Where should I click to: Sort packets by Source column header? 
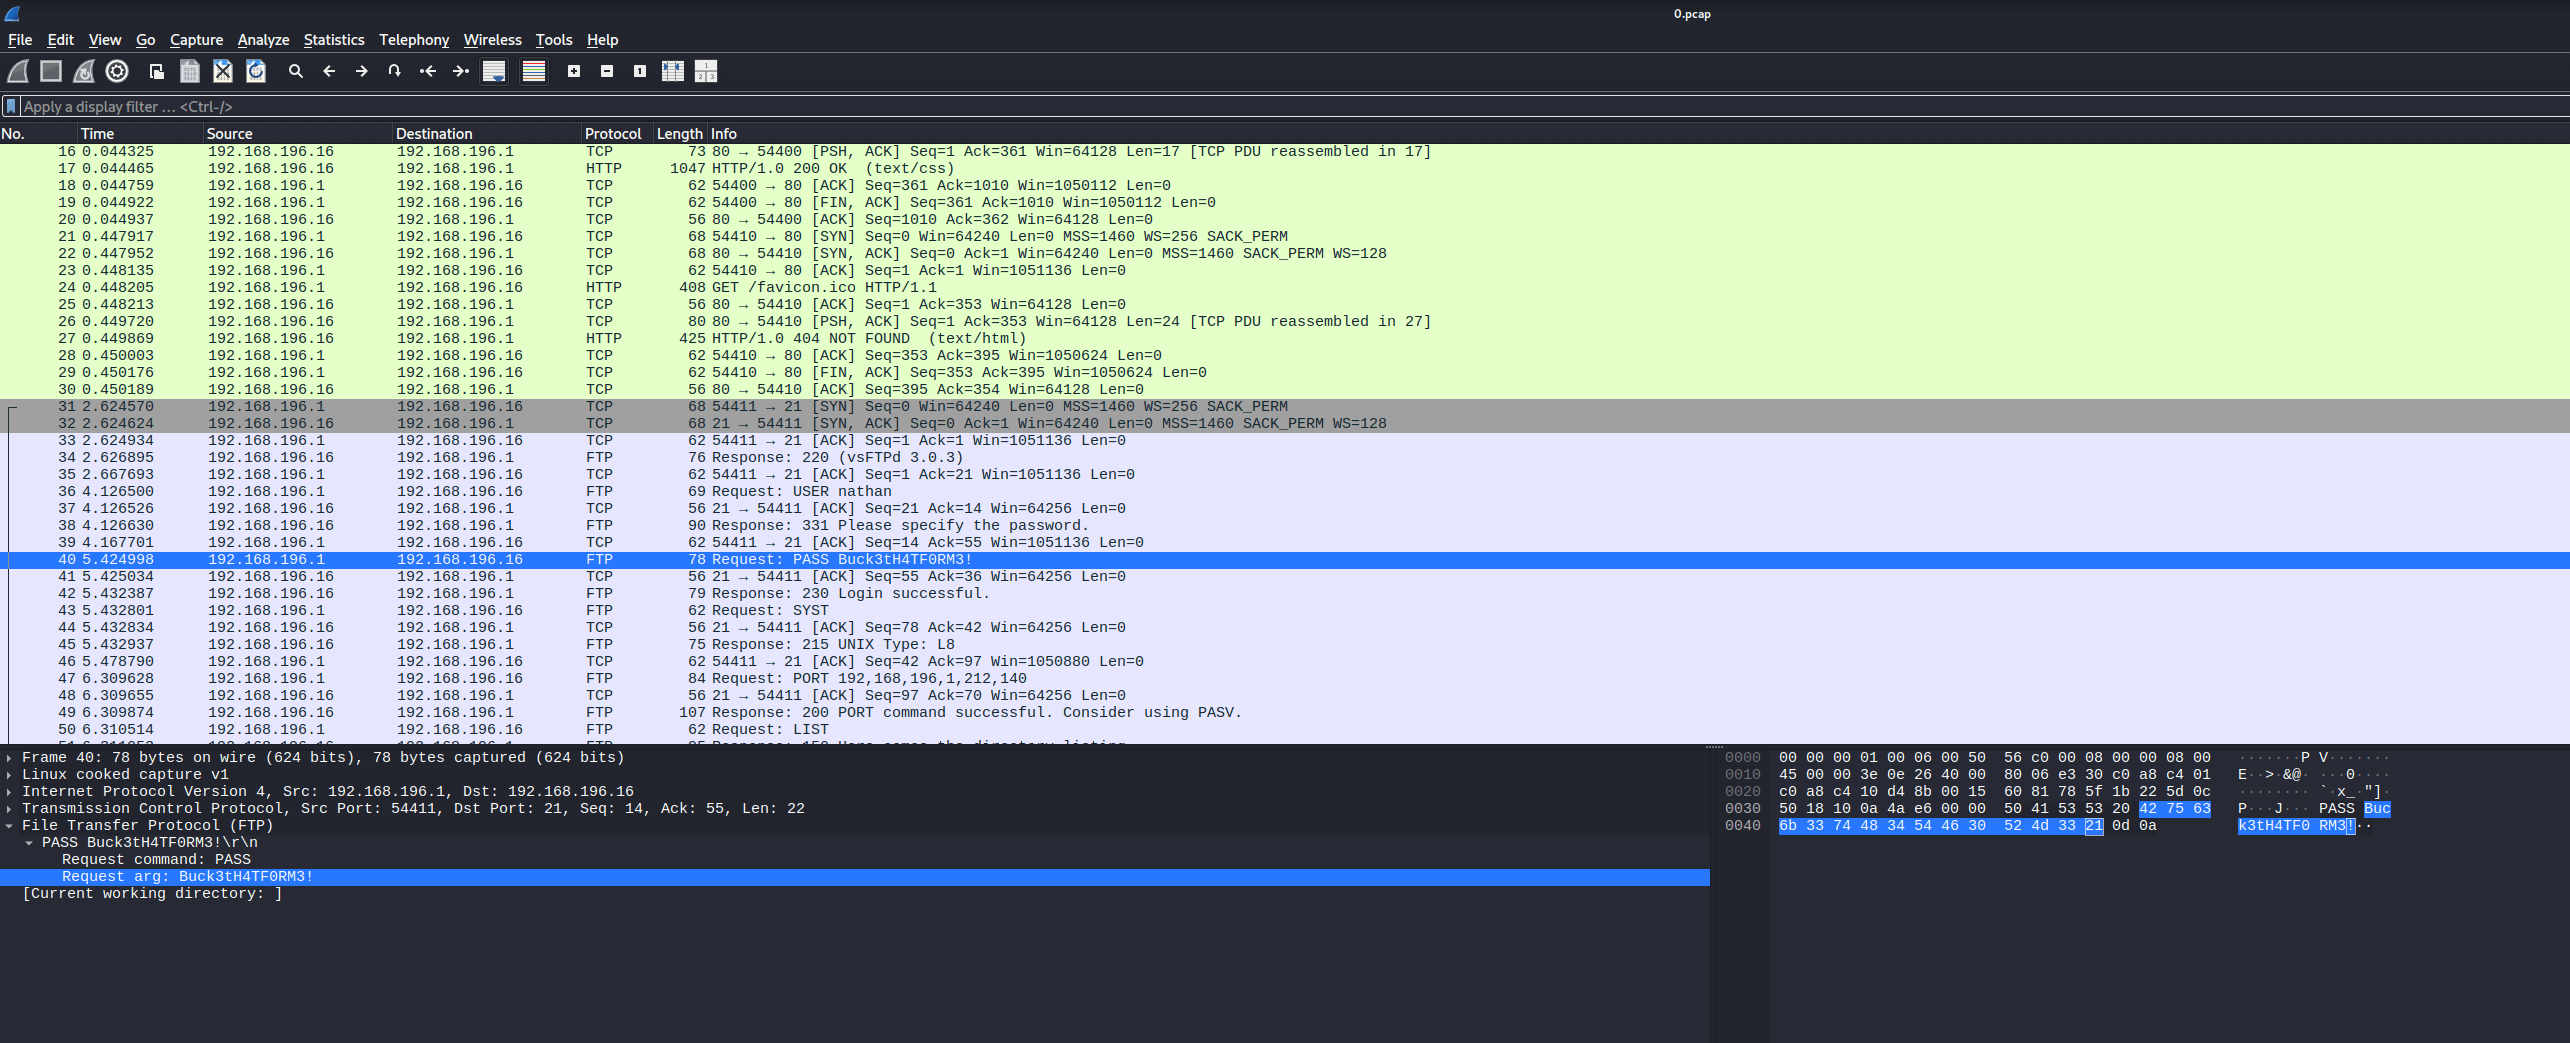click(298, 134)
